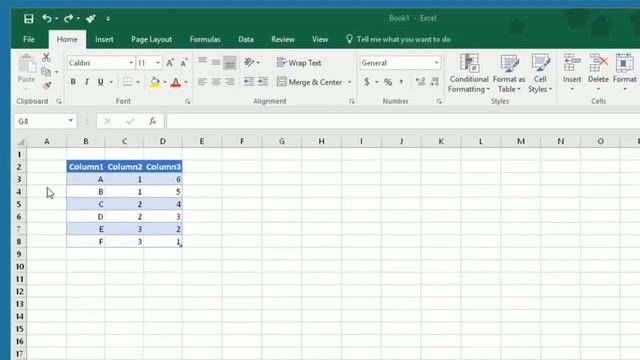Viewport: 640px width, 360px height.
Task: Select the Column1 header cell
Action: click(86, 167)
